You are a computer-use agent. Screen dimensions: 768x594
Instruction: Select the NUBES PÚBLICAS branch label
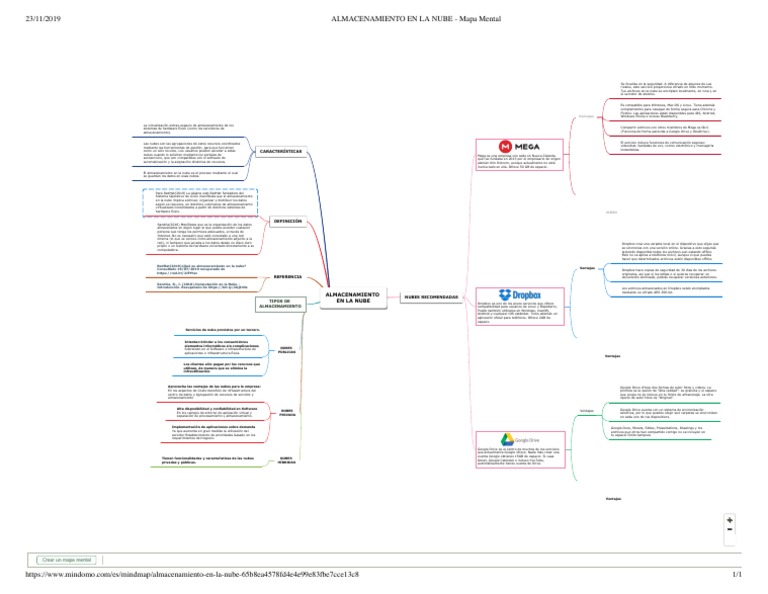(x=287, y=350)
